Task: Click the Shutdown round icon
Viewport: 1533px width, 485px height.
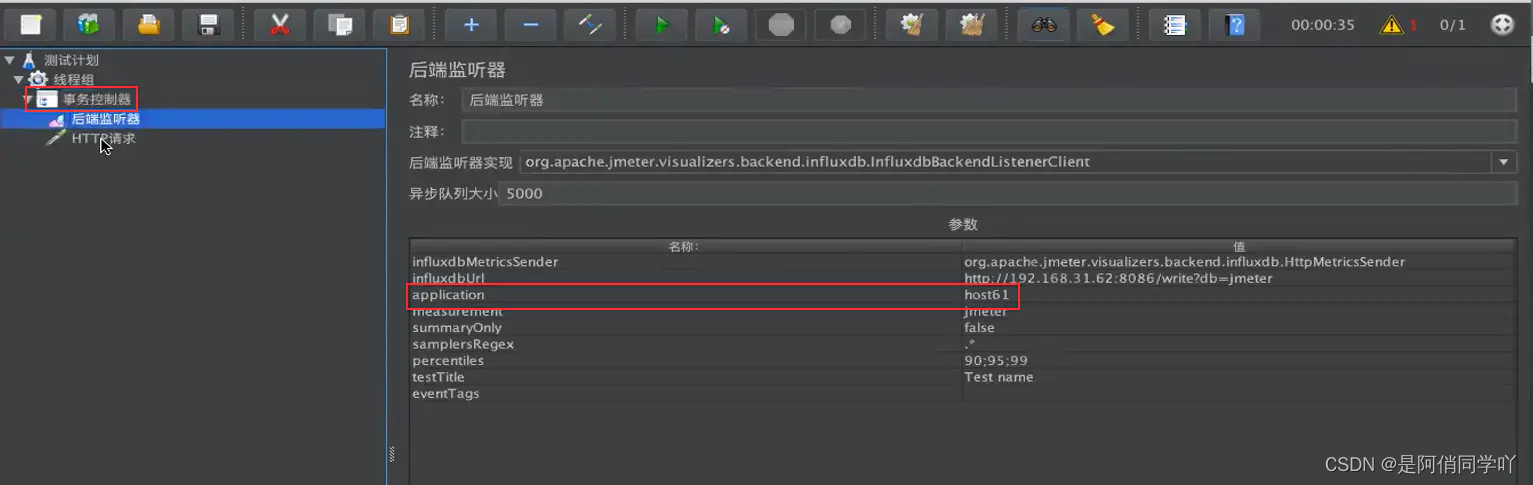Action: (840, 24)
